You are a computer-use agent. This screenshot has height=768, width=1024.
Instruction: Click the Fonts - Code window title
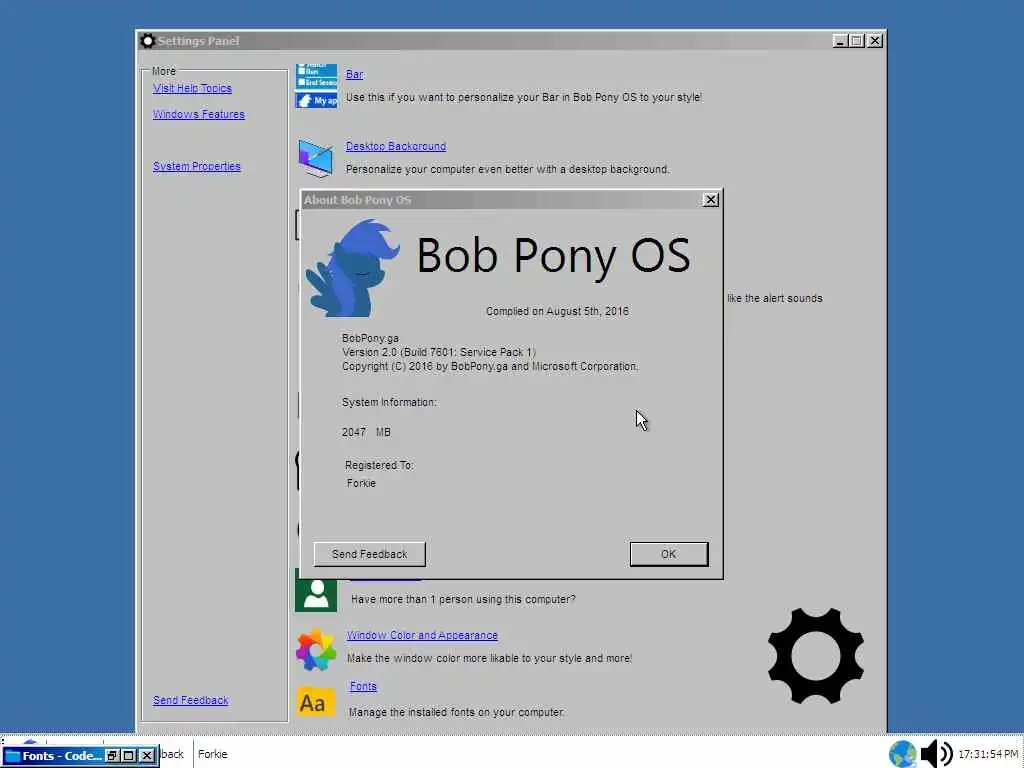pyautogui.click(x=62, y=756)
